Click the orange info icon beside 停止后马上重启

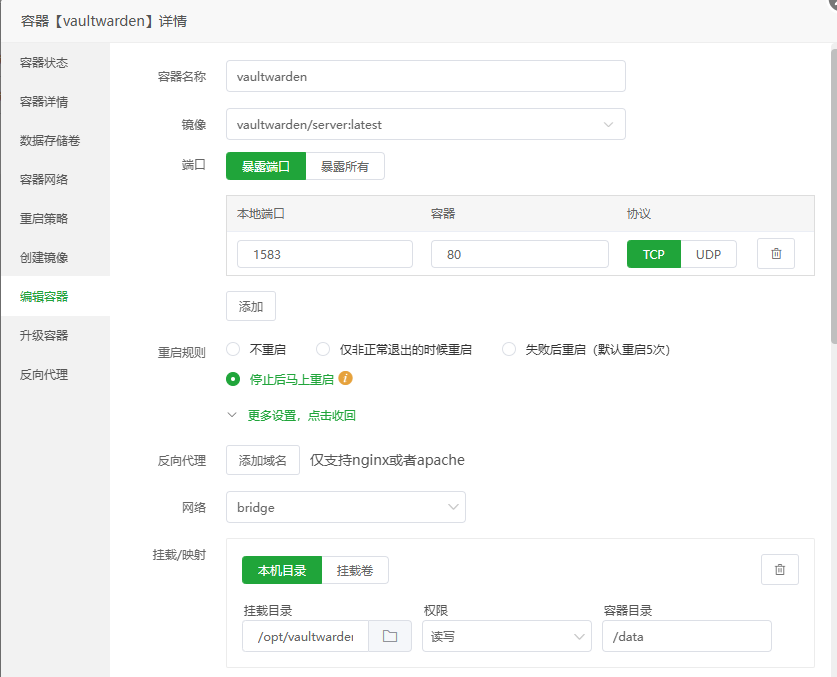[345, 378]
